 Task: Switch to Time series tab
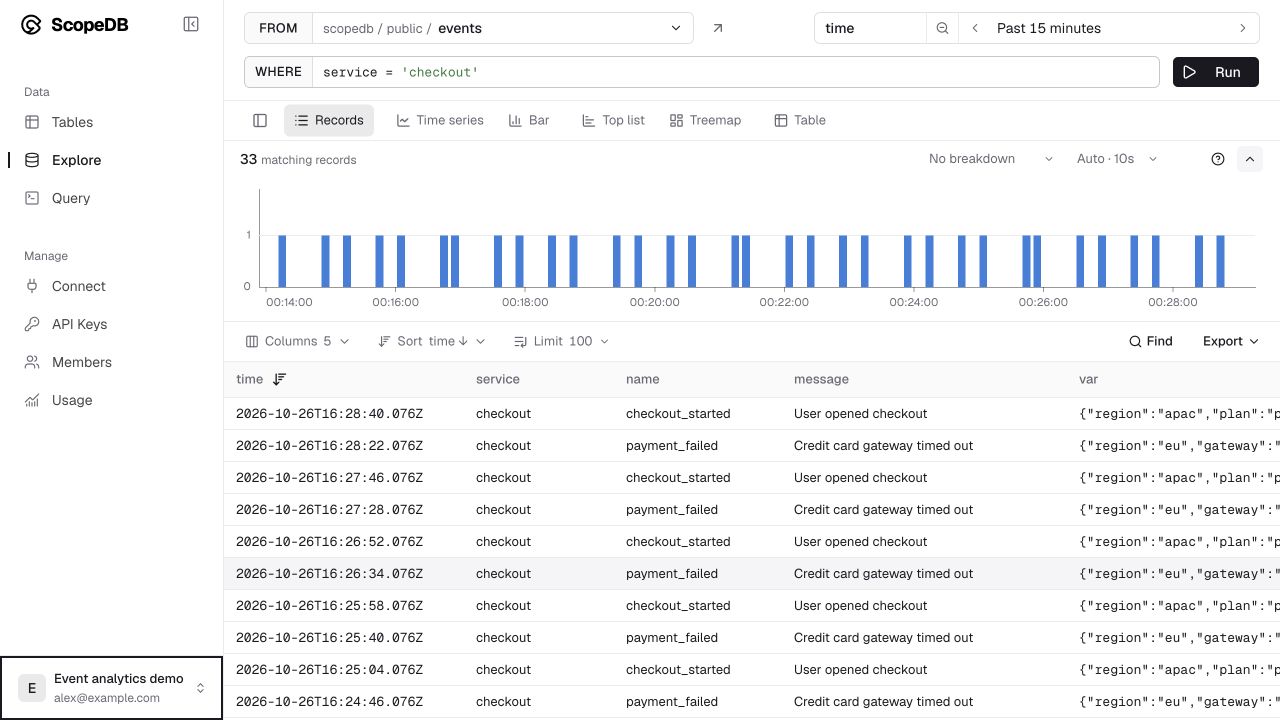(x=440, y=120)
